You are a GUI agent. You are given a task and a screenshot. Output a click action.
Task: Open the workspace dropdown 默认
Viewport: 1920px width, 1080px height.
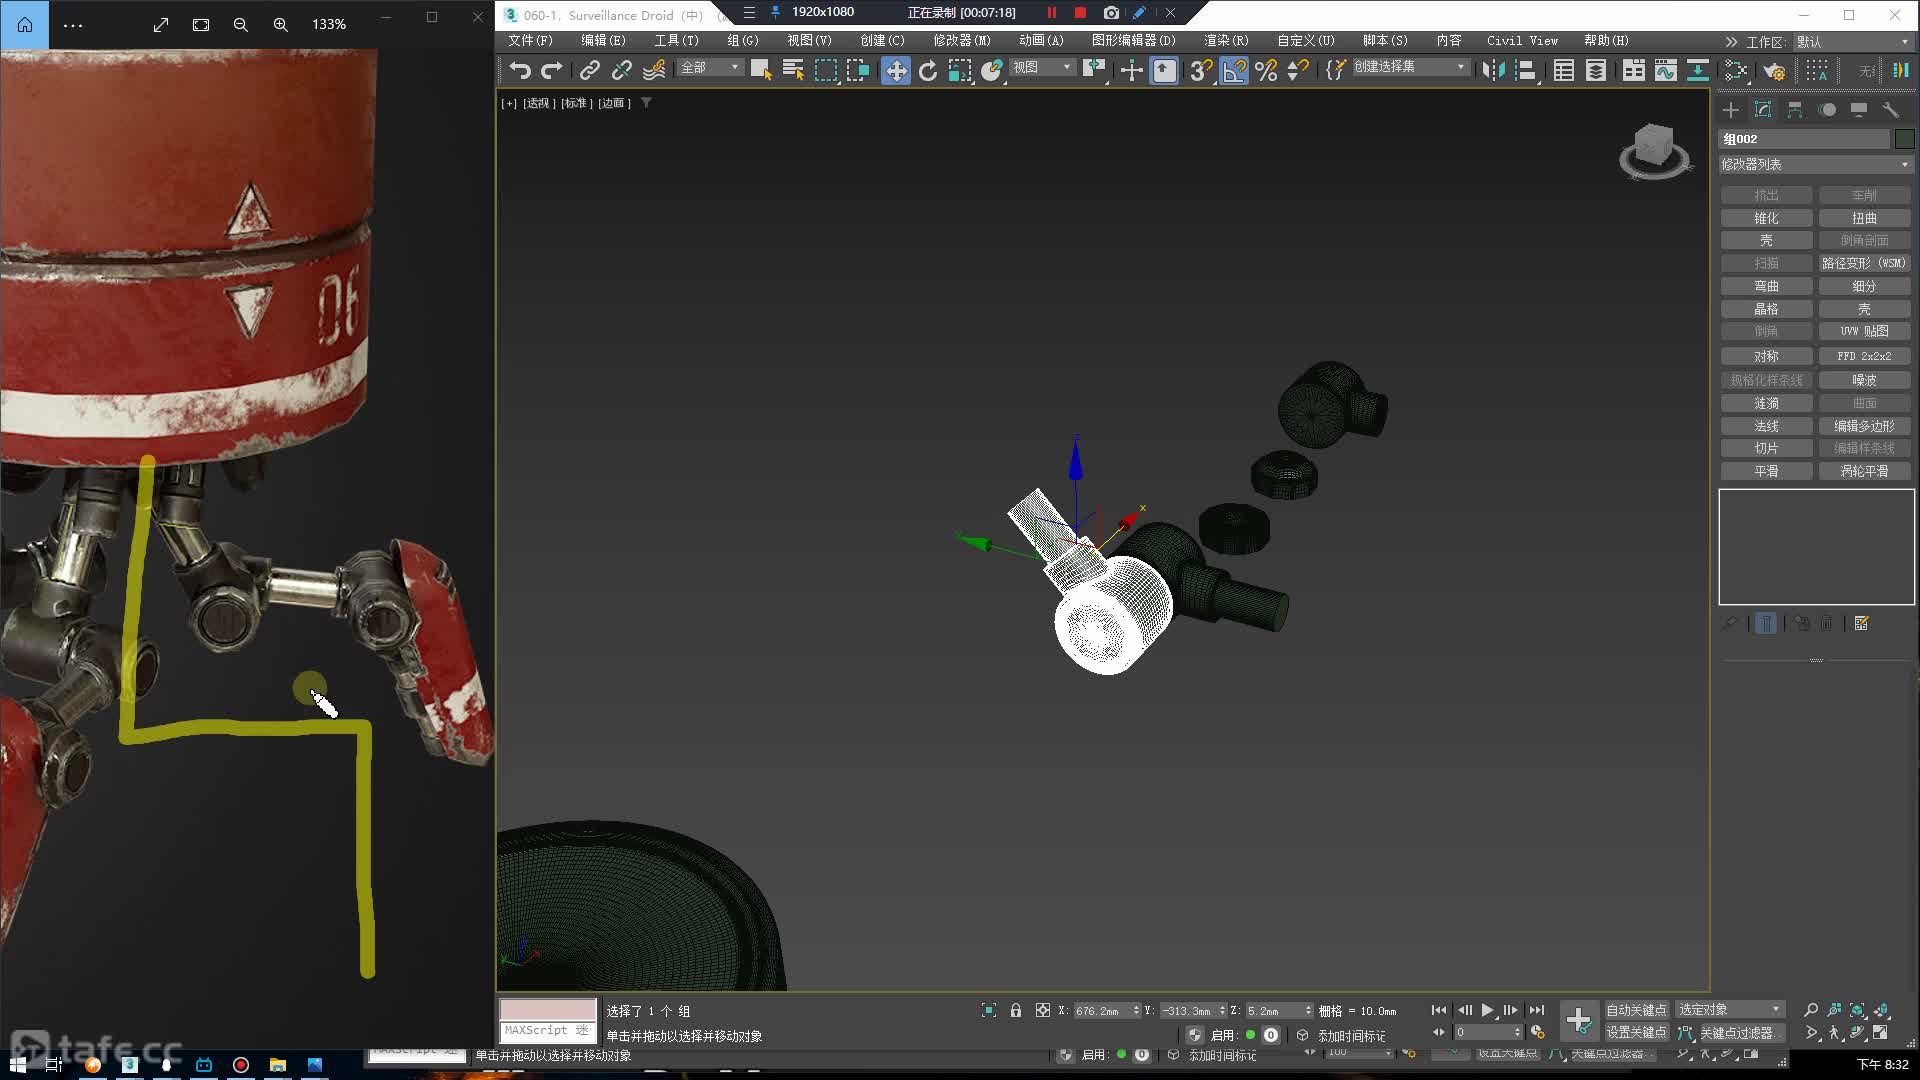[1852, 42]
